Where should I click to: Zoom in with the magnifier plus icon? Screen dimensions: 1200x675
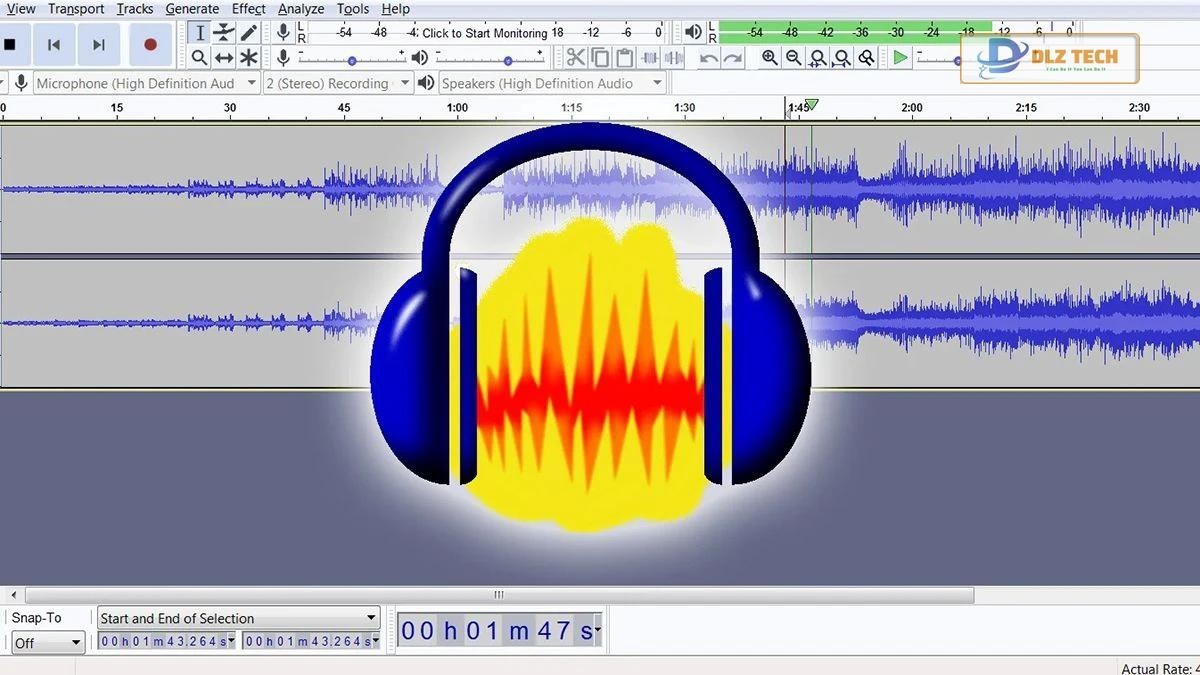pos(769,58)
